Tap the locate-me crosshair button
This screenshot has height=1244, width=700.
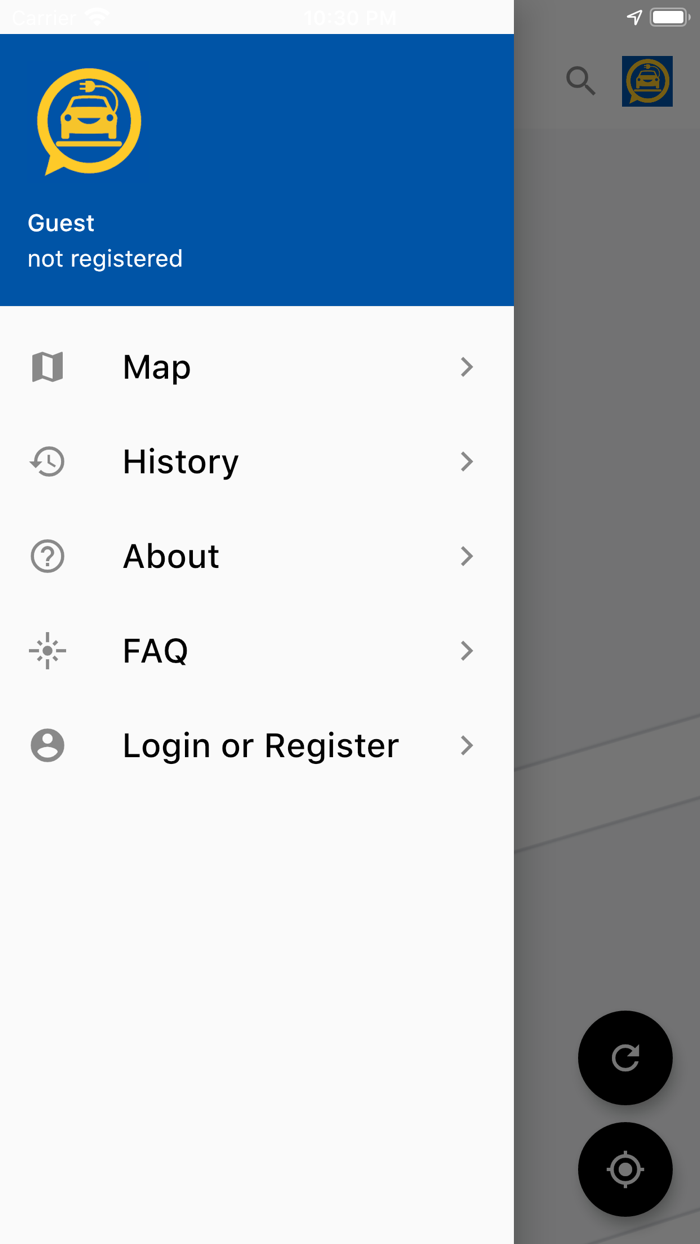click(625, 1169)
